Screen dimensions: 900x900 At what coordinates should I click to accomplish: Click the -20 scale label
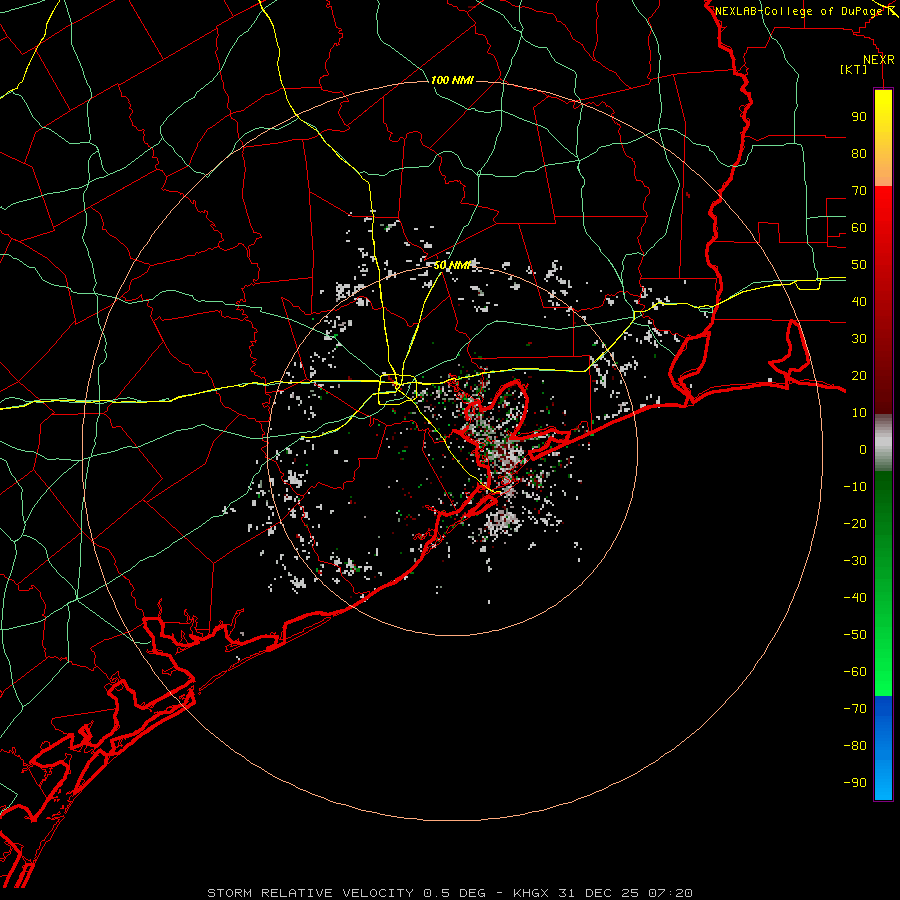point(855,524)
